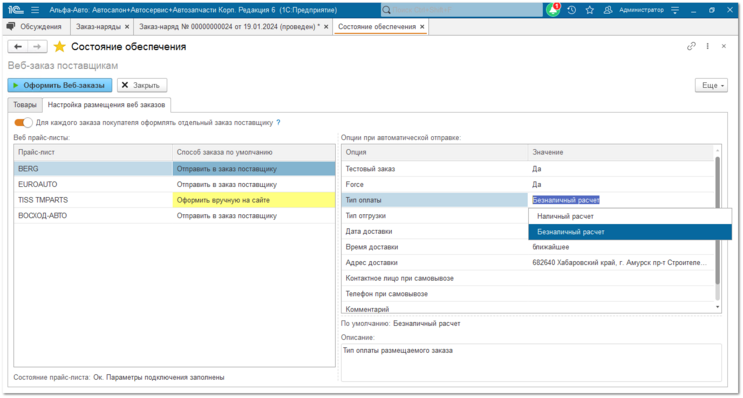
Task: Click the Описание text area
Action: (531, 362)
